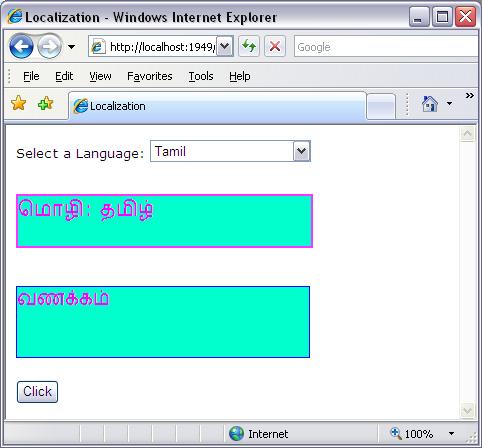Click the 'Select a Language:' label
The image size is (482, 448).
[80, 154]
